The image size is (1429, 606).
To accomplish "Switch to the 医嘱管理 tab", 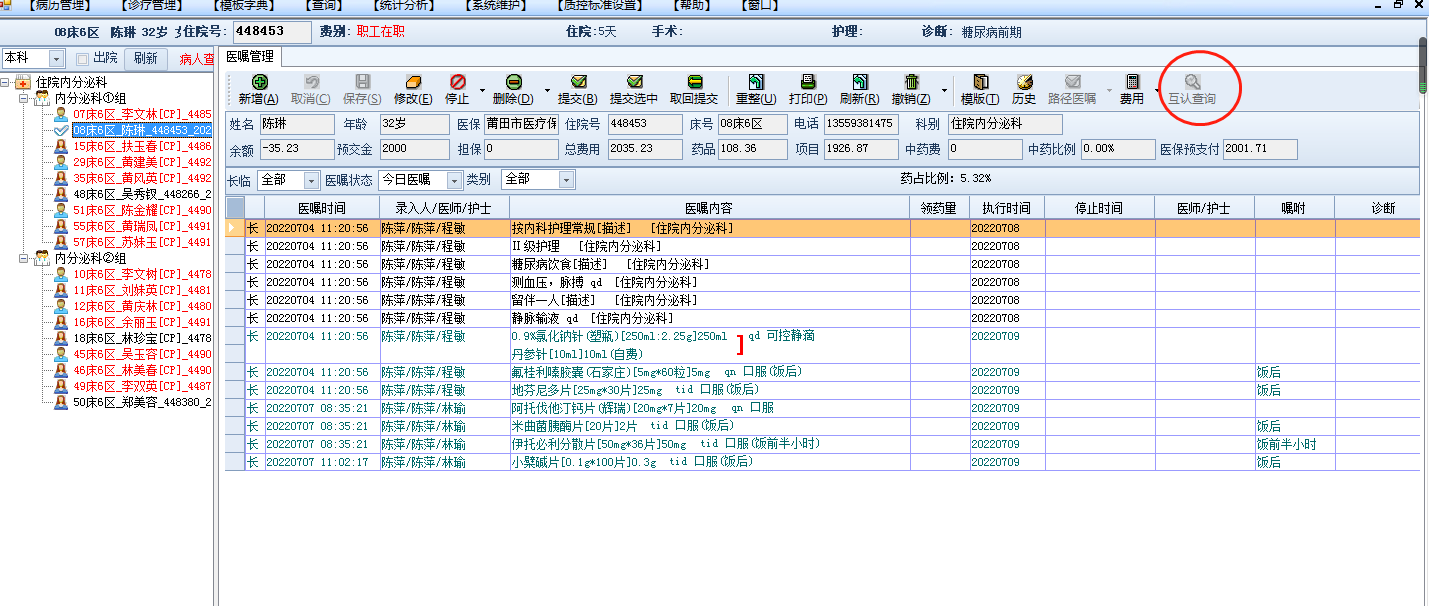I will tap(252, 56).
